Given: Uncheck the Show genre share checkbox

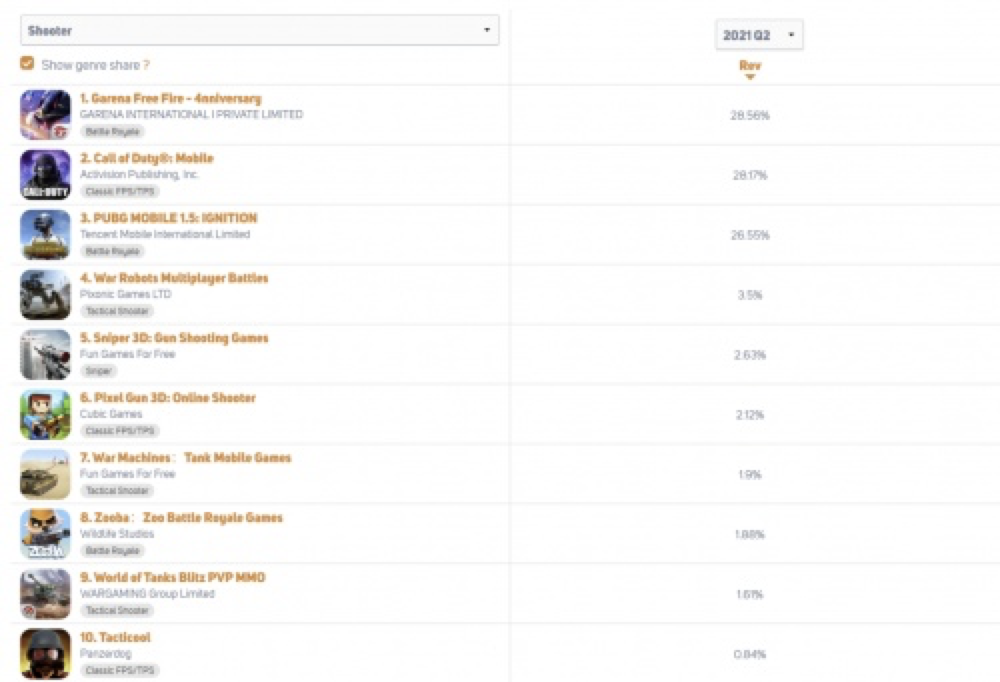Looking at the screenshot, I should [27, 63].
